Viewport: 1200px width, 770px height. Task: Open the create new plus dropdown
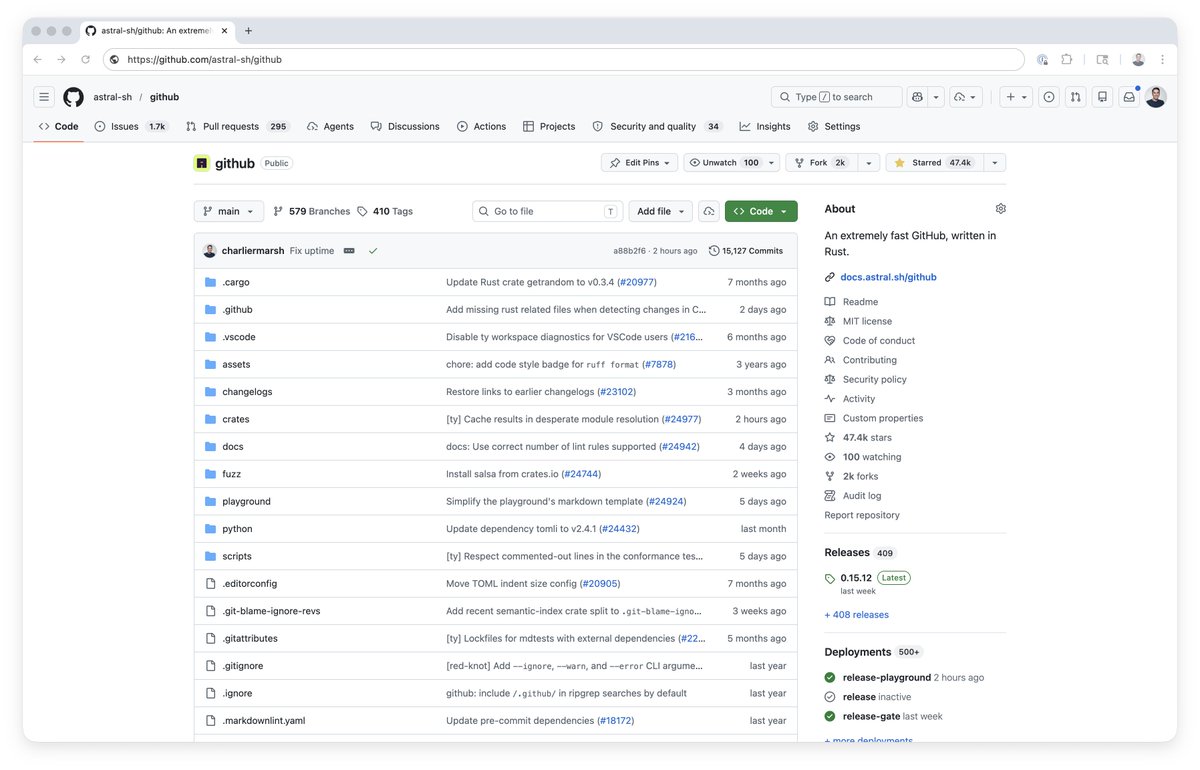click(x=1017, y=97)
